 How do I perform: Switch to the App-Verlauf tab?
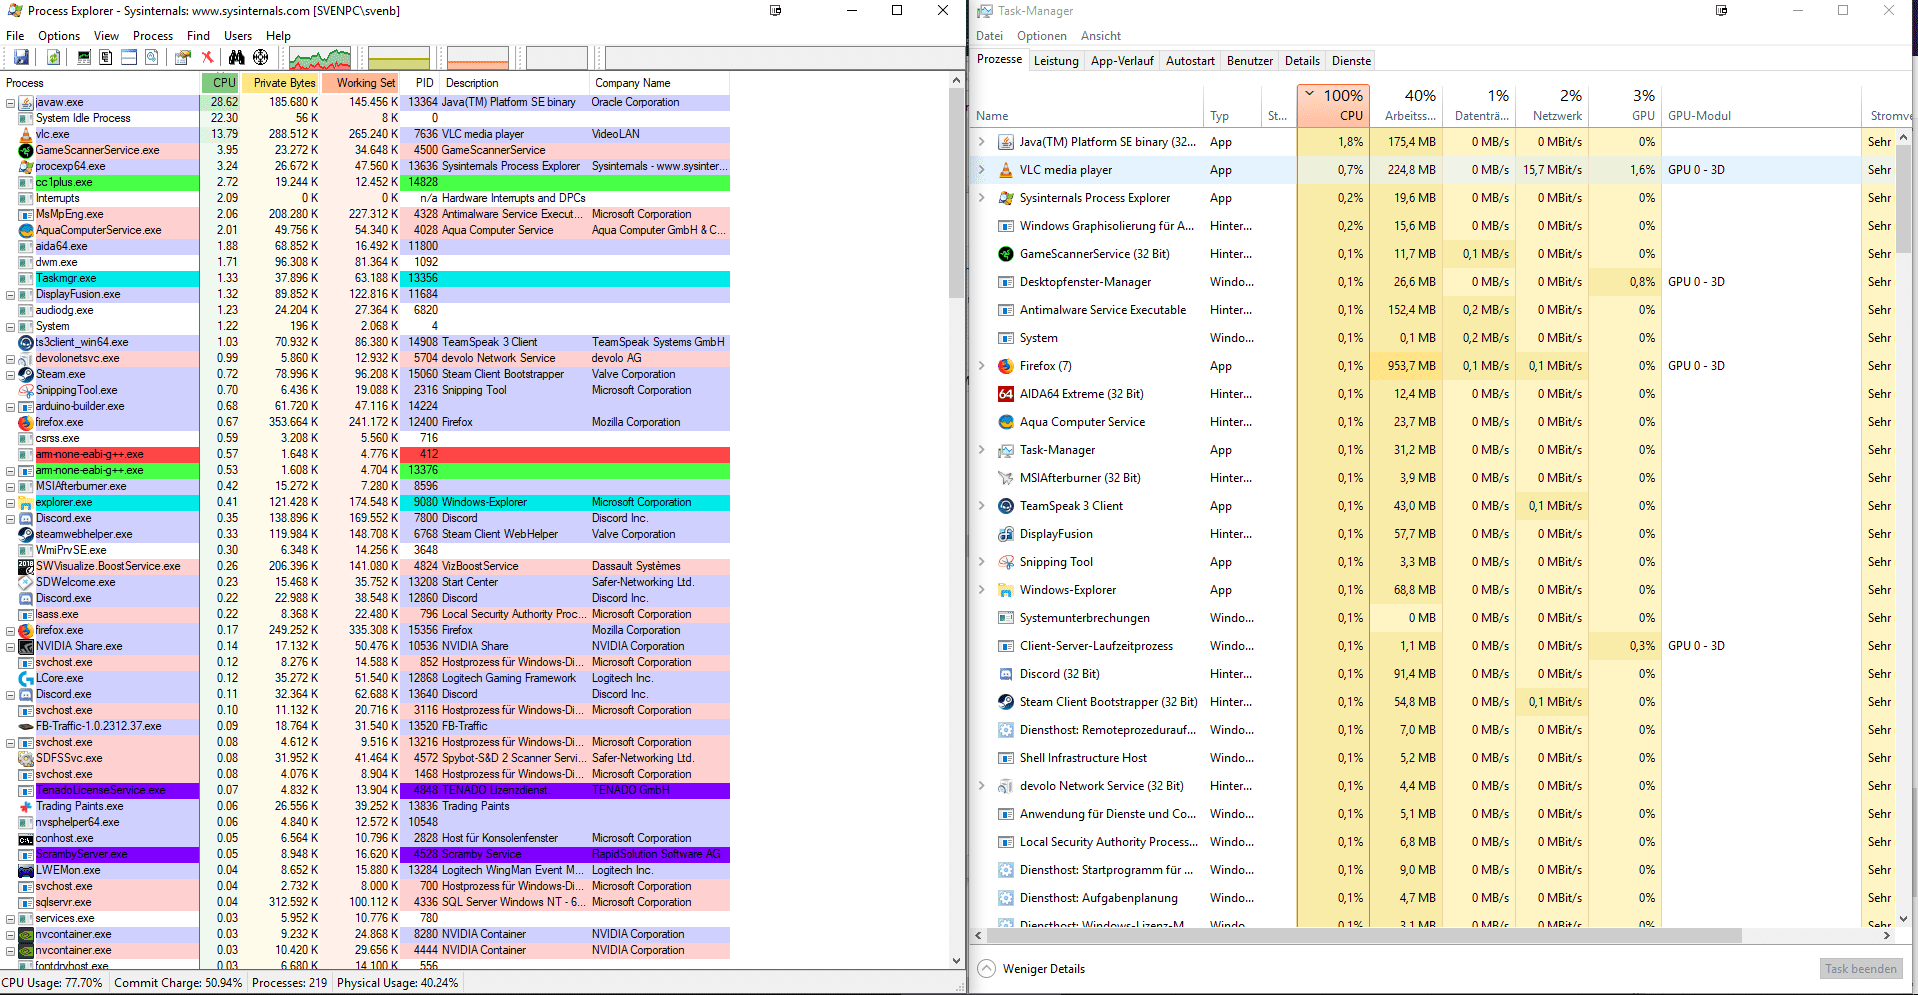pyautogui.click(x=1122, y=61)
